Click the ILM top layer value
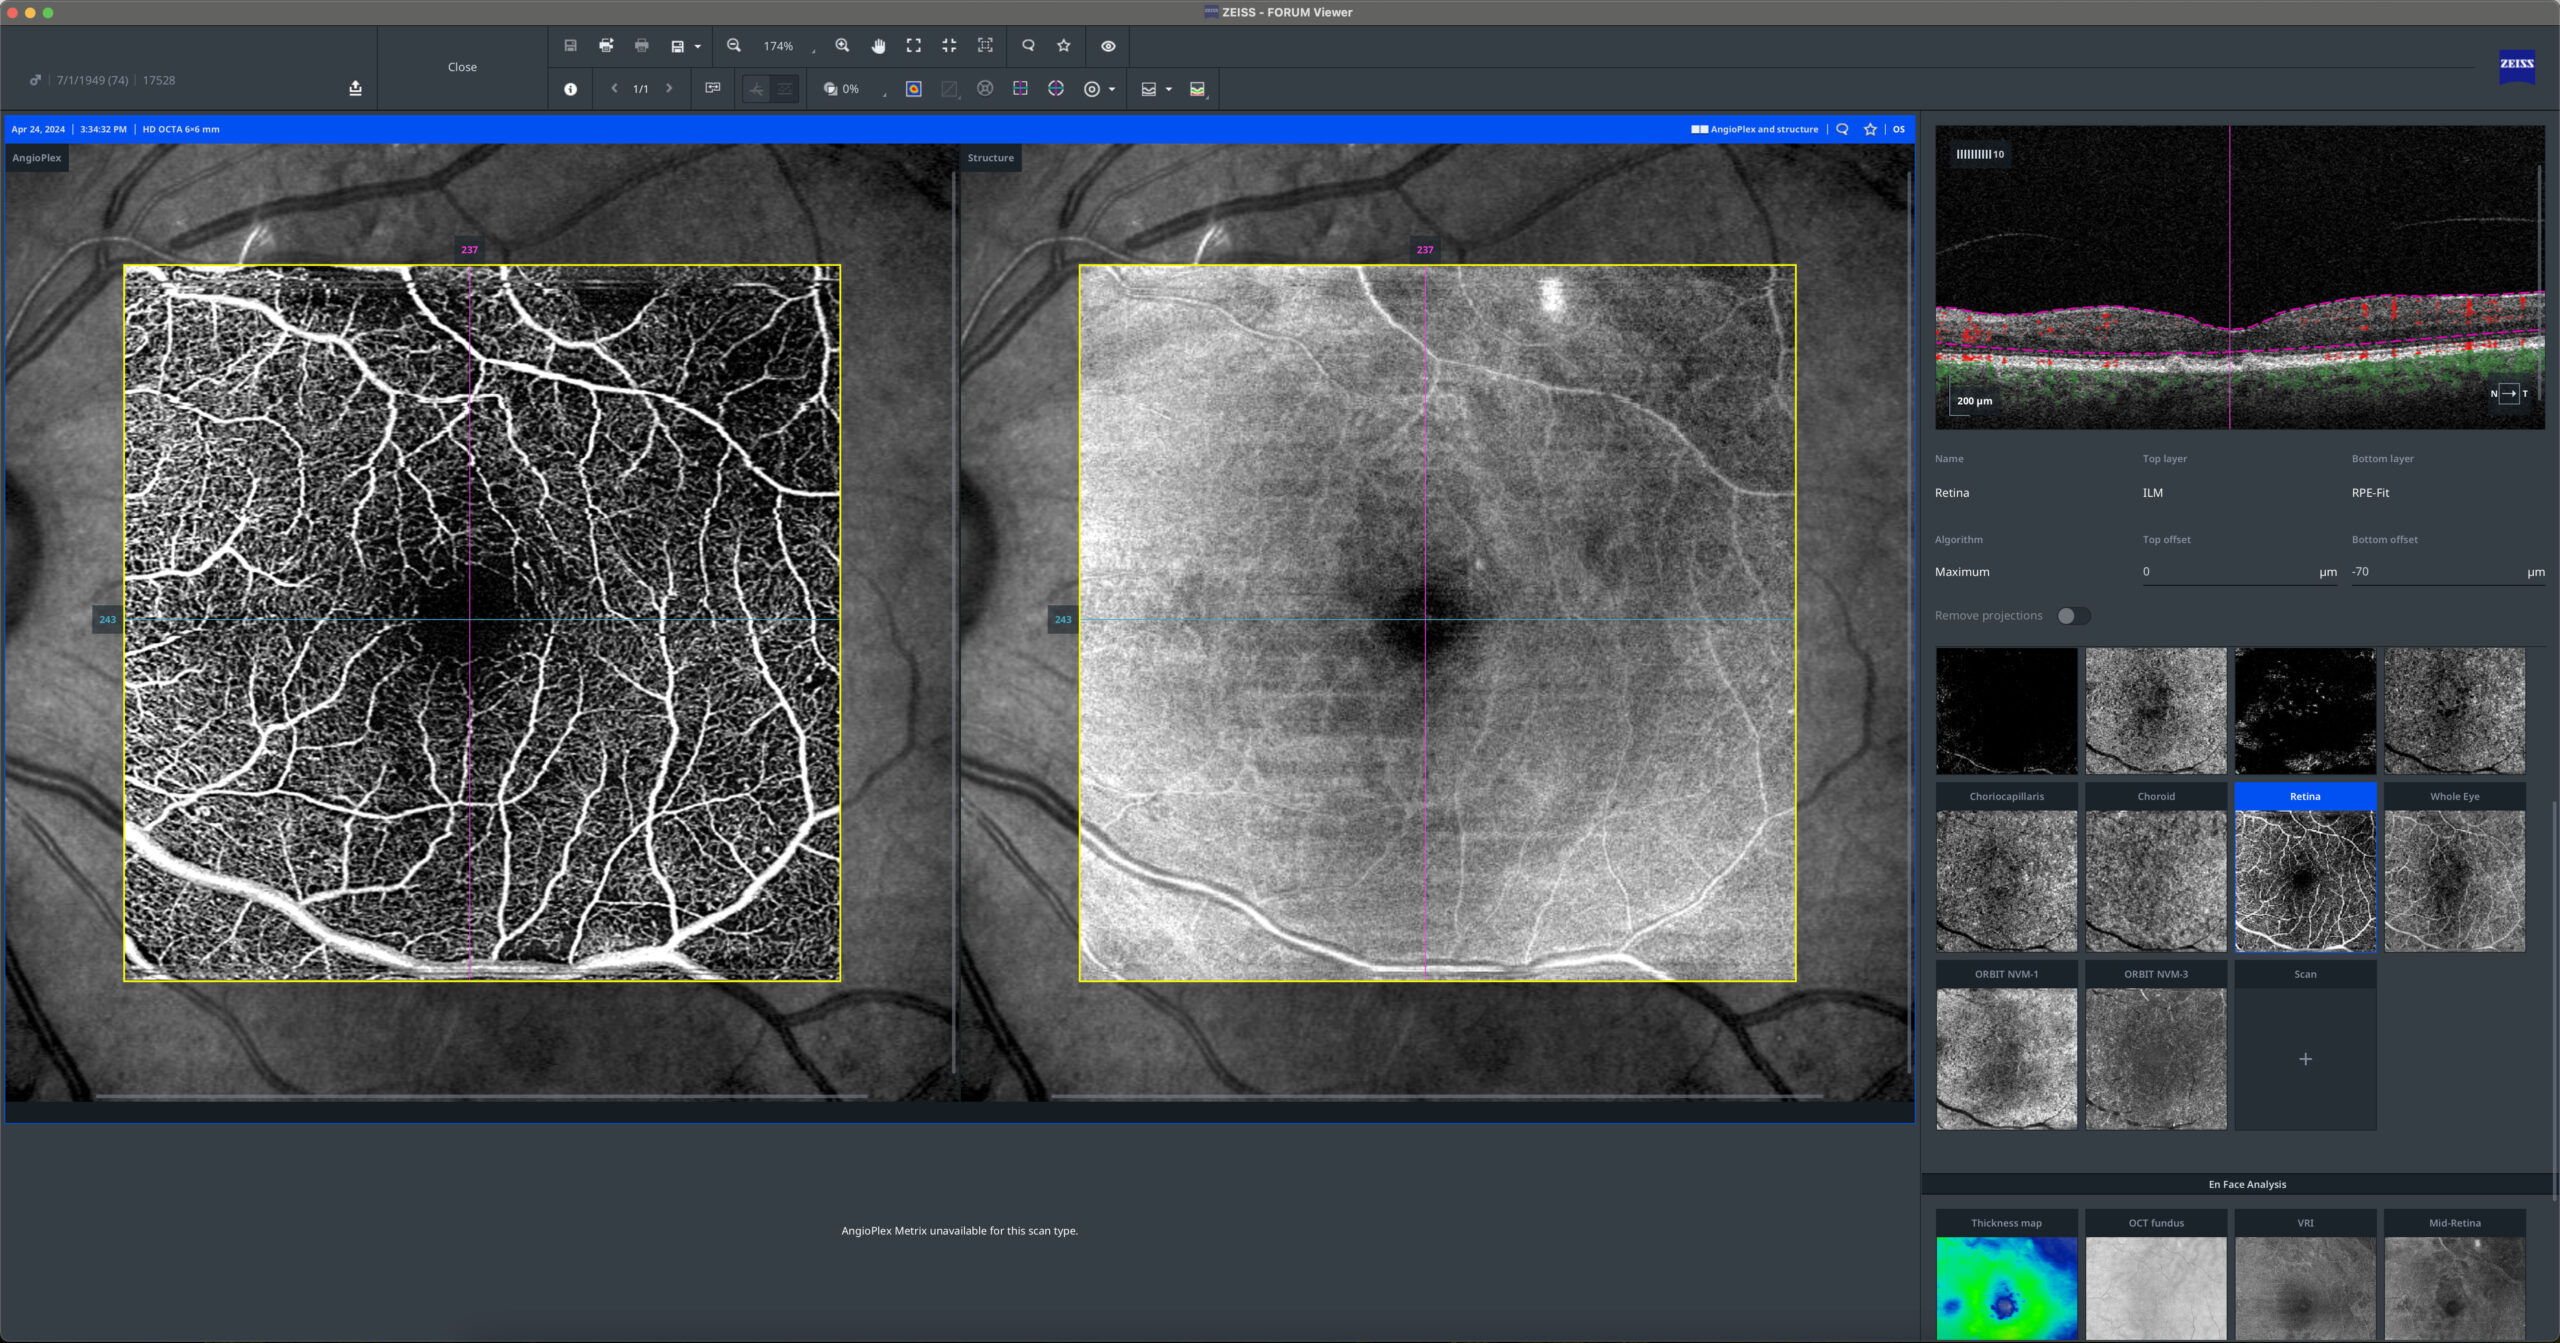Image resolution: width=2560 pixels, height=1343 pixels. 2152,493
